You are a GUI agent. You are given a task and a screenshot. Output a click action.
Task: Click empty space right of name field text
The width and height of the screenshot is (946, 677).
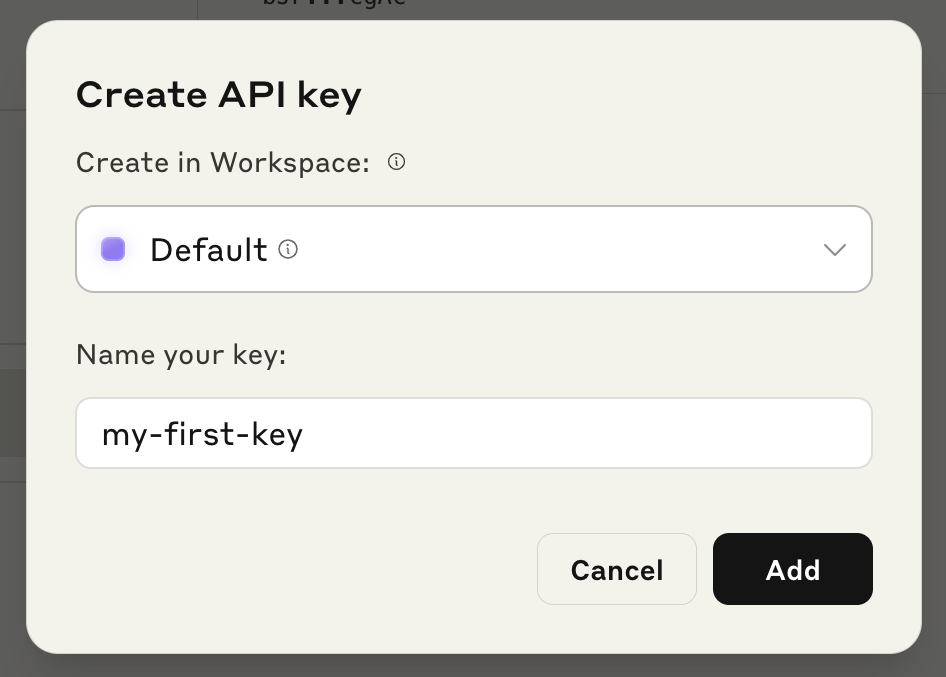tap(600, 433)
